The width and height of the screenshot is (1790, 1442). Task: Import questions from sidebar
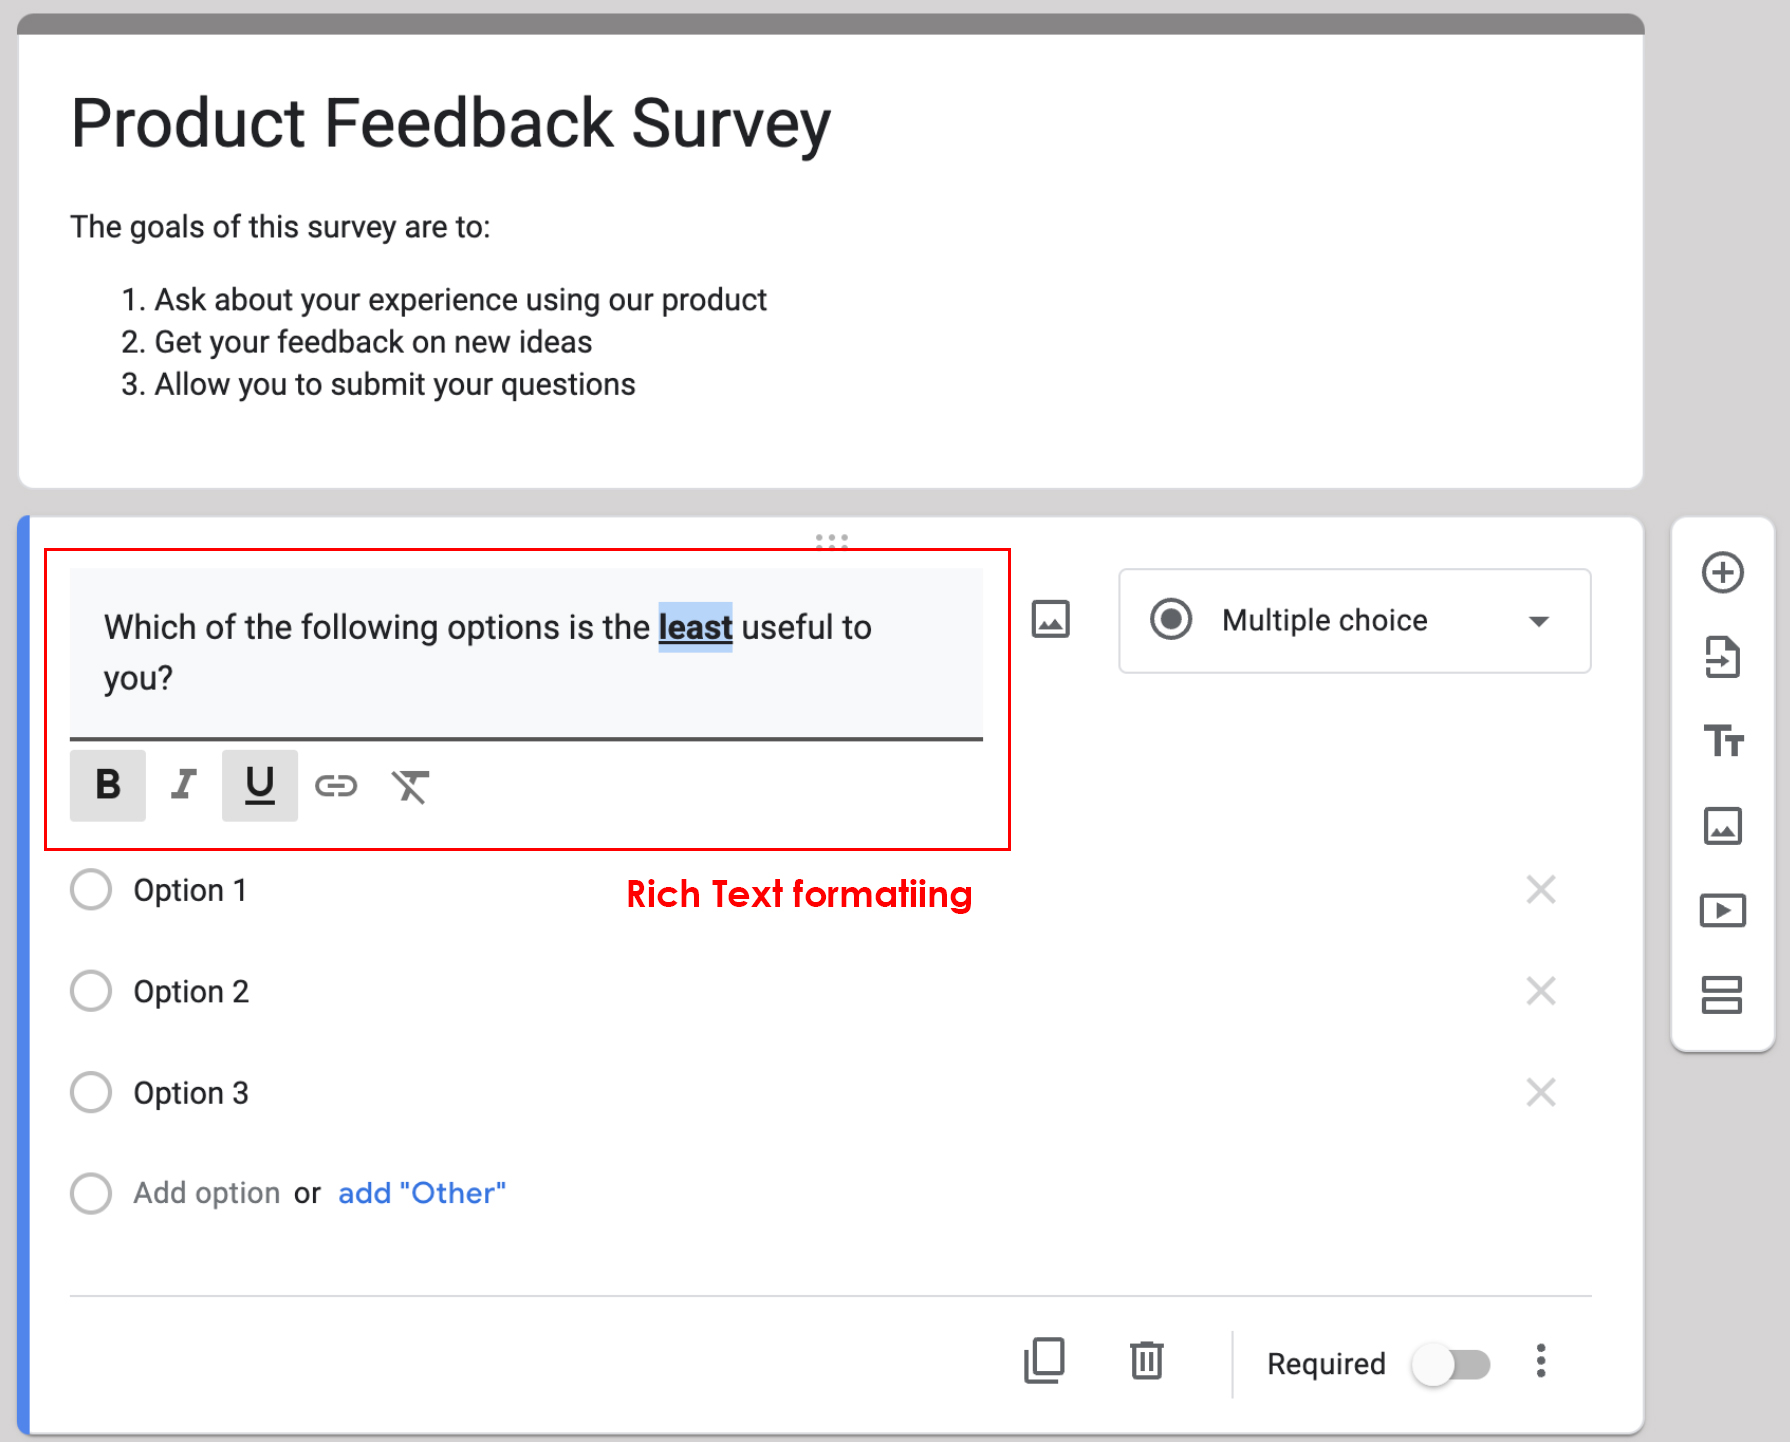[1722, 657]
